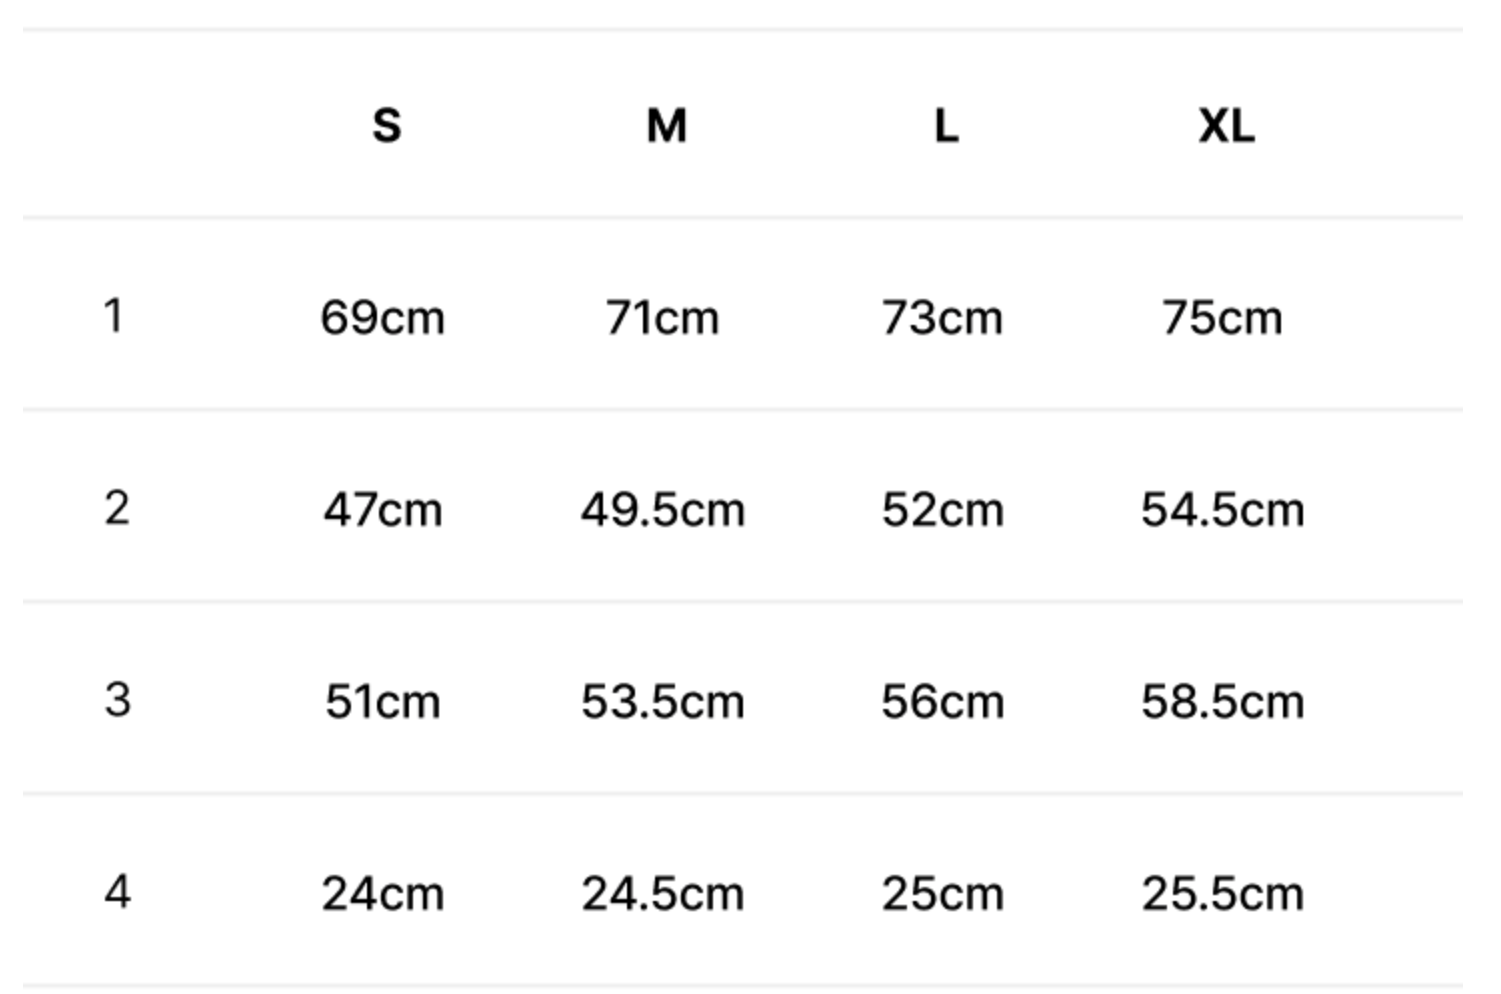Click the S size column header

[386, 126]
